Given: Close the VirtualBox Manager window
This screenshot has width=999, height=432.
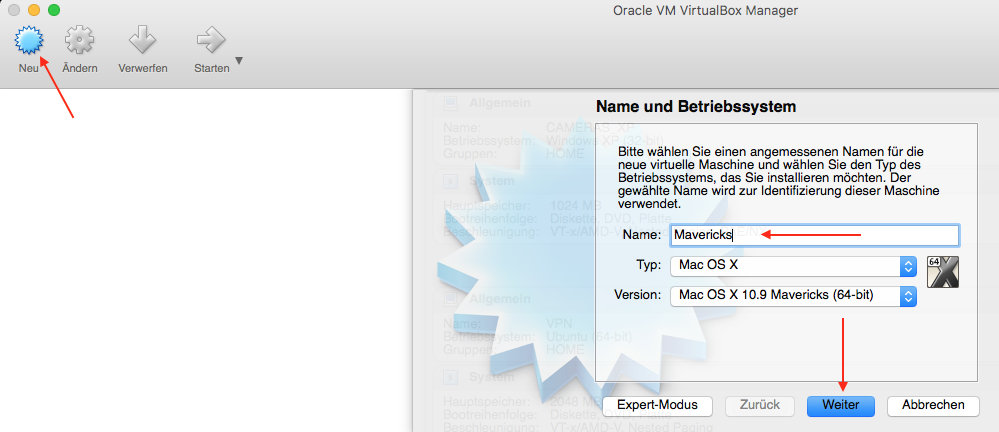Looking at the screenshot, I should (14, 10).
